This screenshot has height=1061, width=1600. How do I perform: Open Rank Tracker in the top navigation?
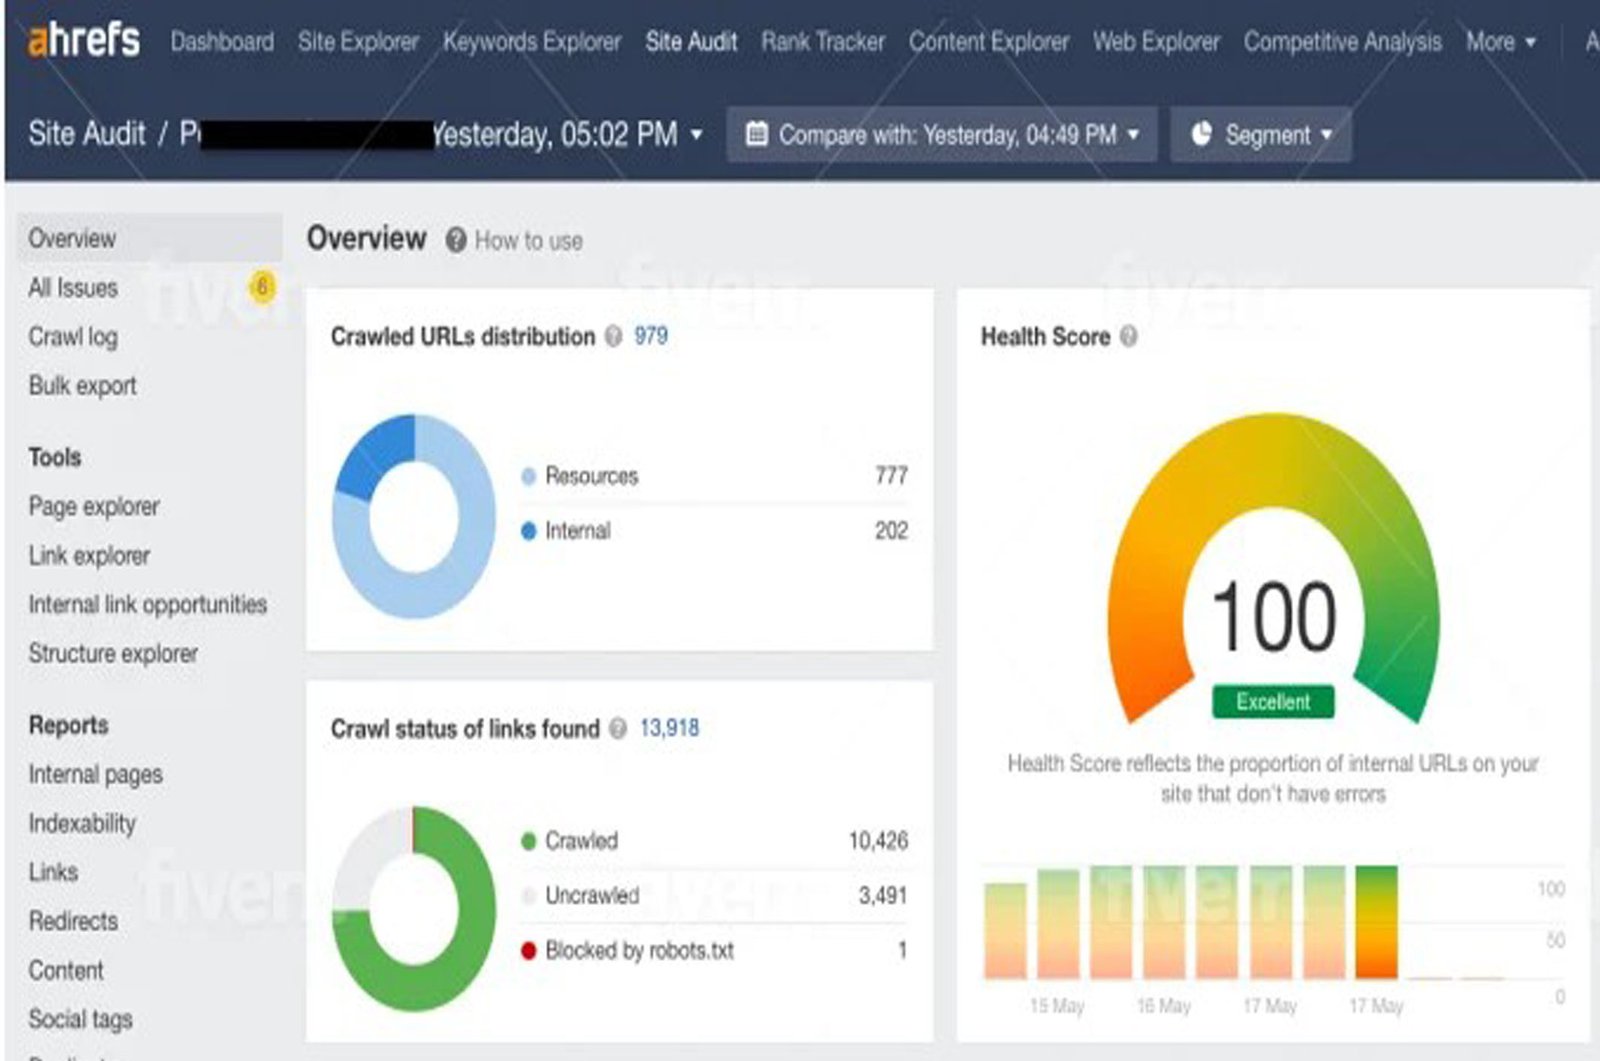pos(823,42)
